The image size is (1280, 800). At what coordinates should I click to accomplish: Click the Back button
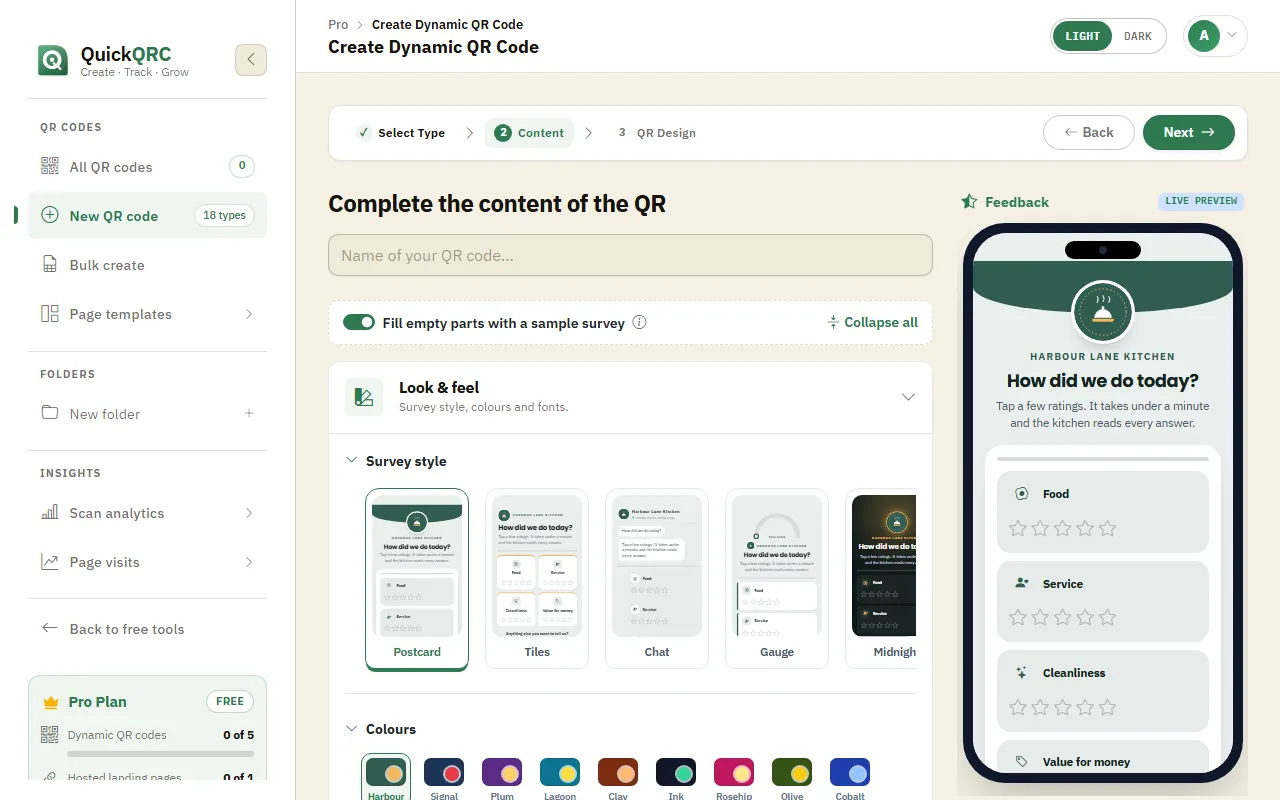coord(1089,132)
